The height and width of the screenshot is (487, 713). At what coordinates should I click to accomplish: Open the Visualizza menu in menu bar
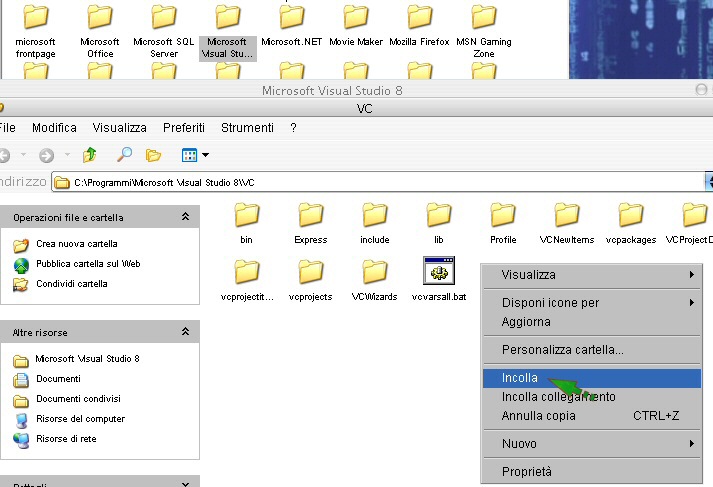click(x=120, y=128)
